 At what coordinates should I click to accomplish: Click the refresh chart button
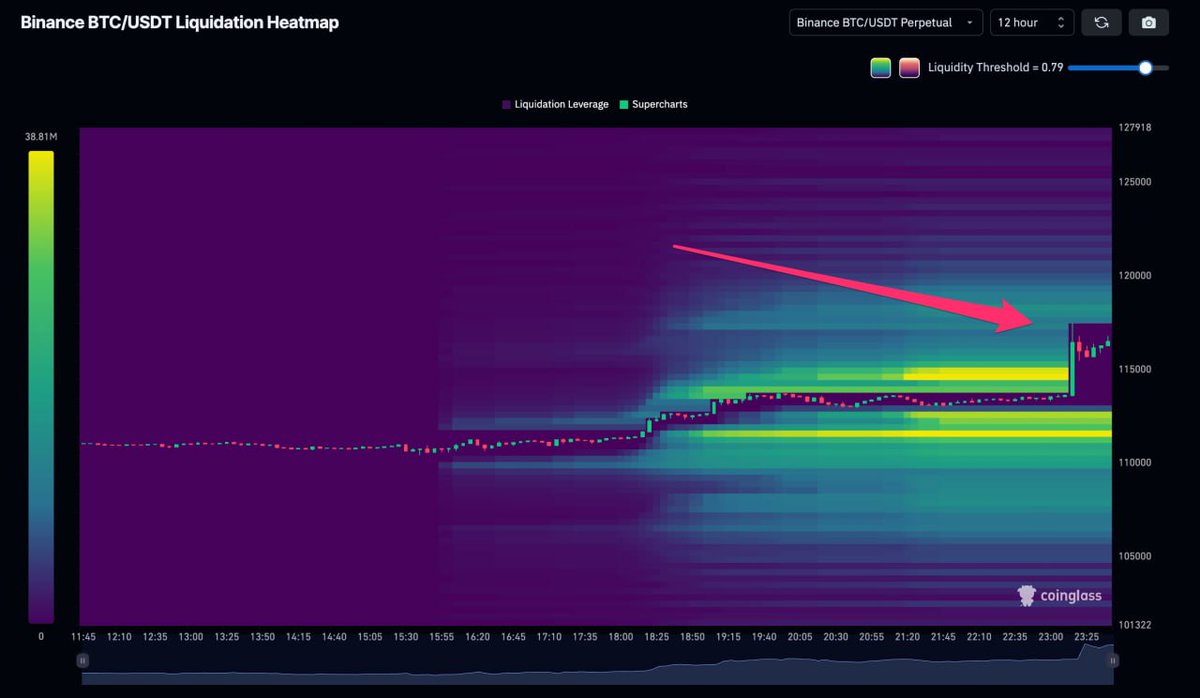tap(1101, 22)
